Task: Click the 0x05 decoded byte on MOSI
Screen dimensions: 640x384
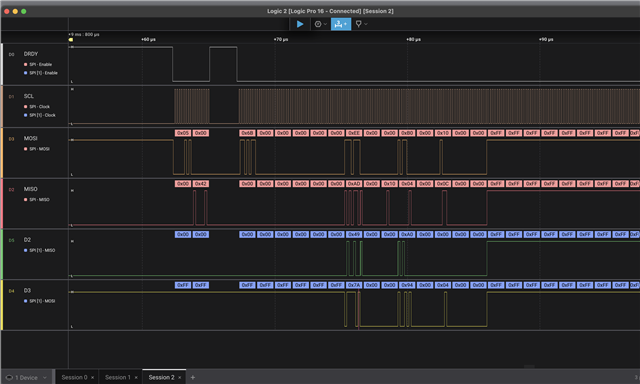Action: [183, 133]
